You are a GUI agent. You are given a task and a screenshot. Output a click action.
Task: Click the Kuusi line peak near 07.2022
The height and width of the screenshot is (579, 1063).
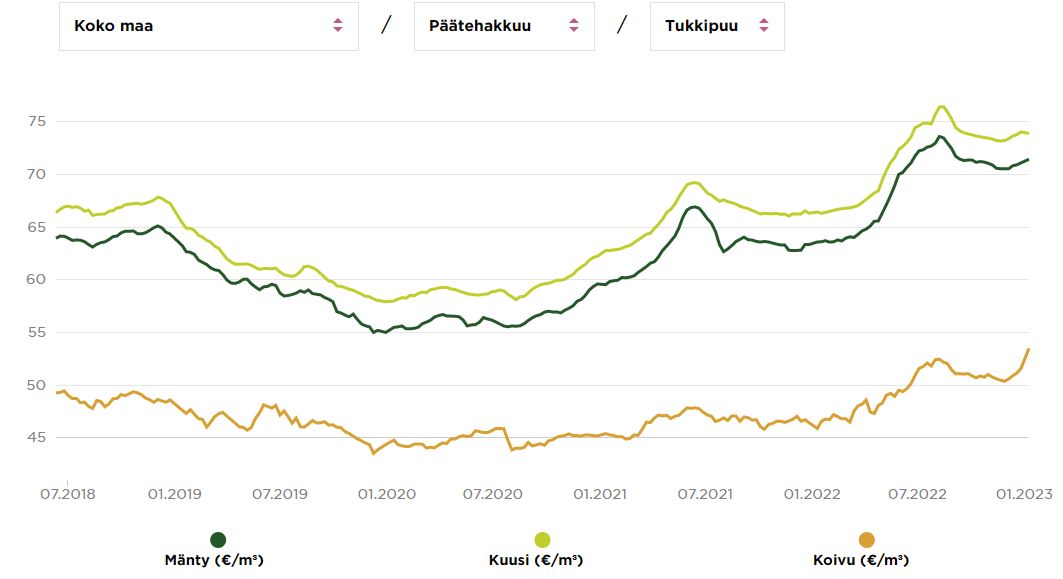coord(941,106)
